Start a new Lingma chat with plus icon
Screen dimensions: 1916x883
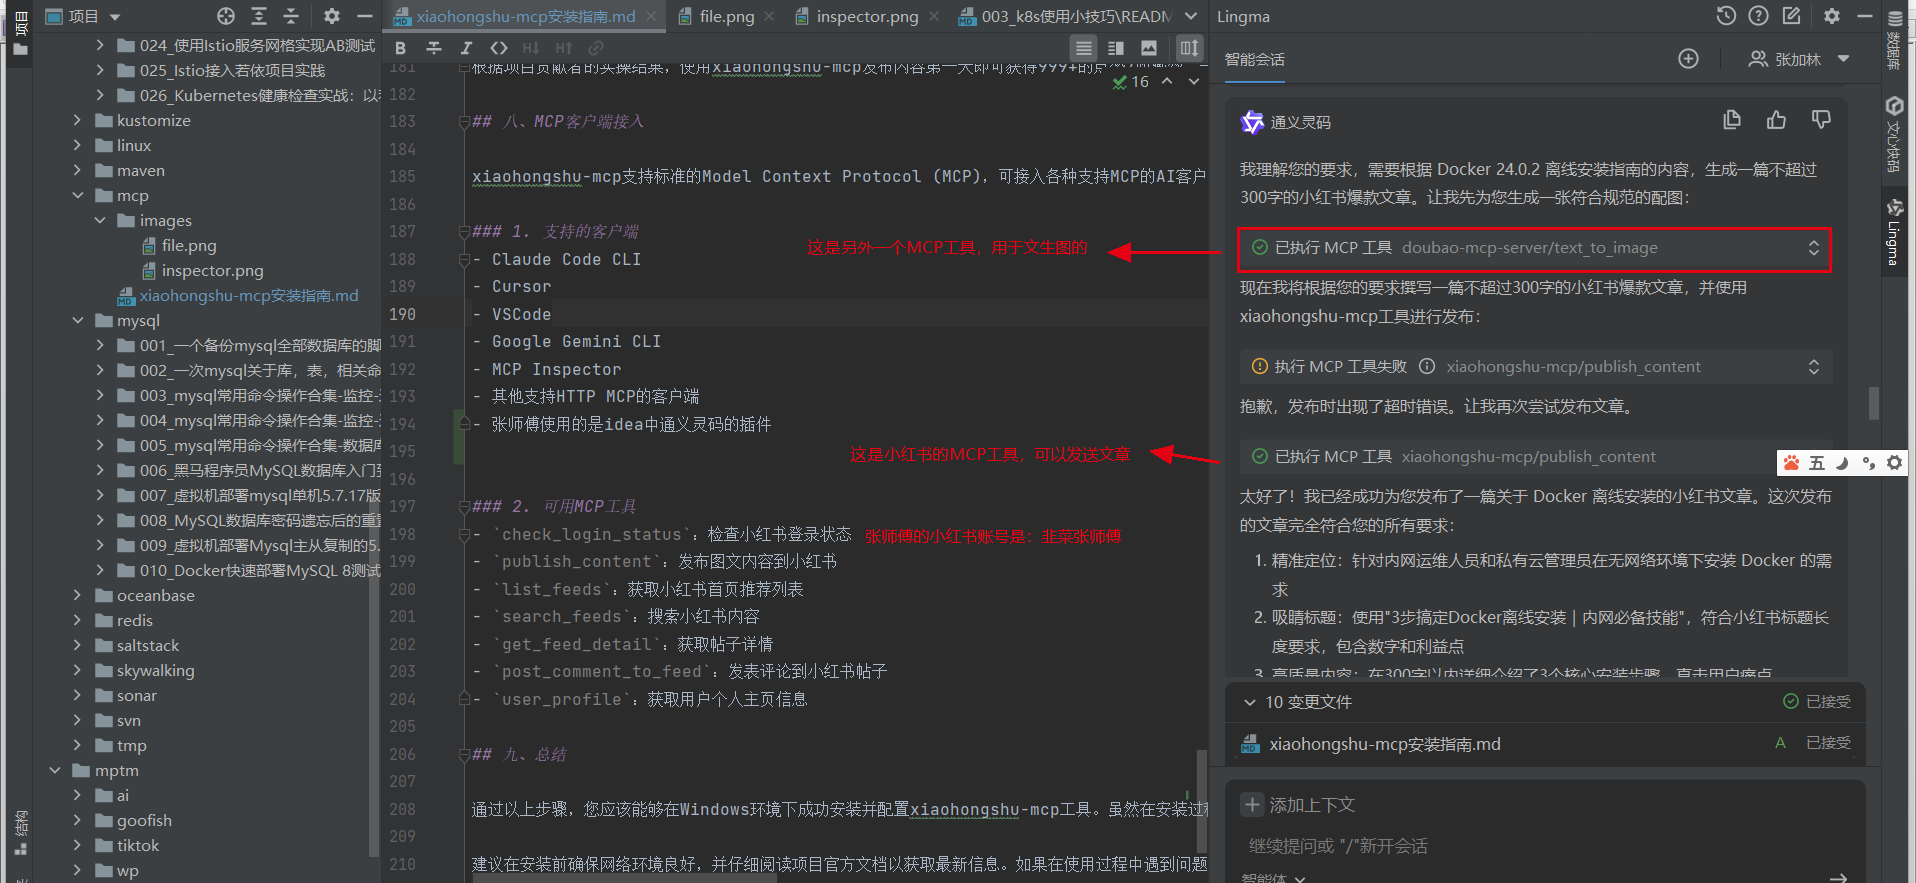coord(1688,59)
